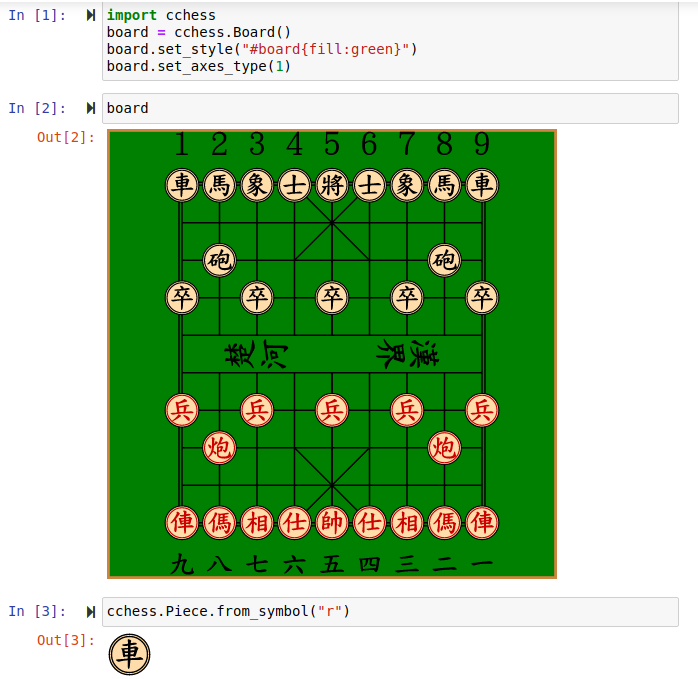Run the first cell using its run icon
The width and height of the screenshot is (698, 679).
tap(91, 16)
